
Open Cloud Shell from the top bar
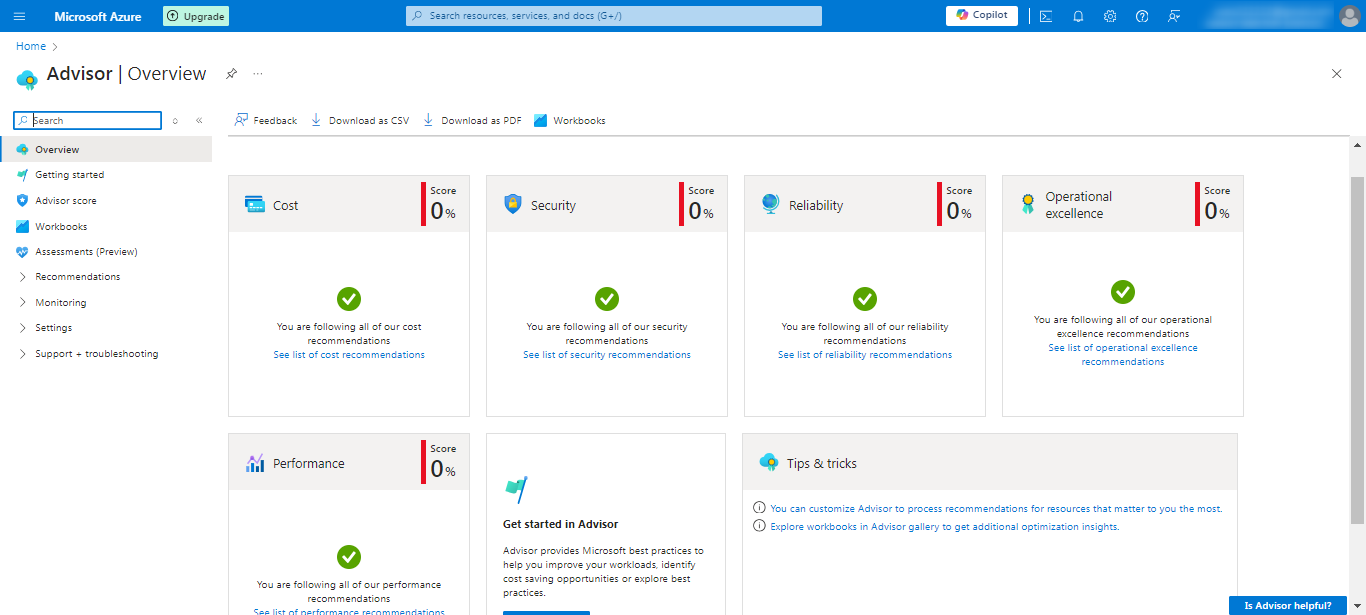click(1045, 16)
